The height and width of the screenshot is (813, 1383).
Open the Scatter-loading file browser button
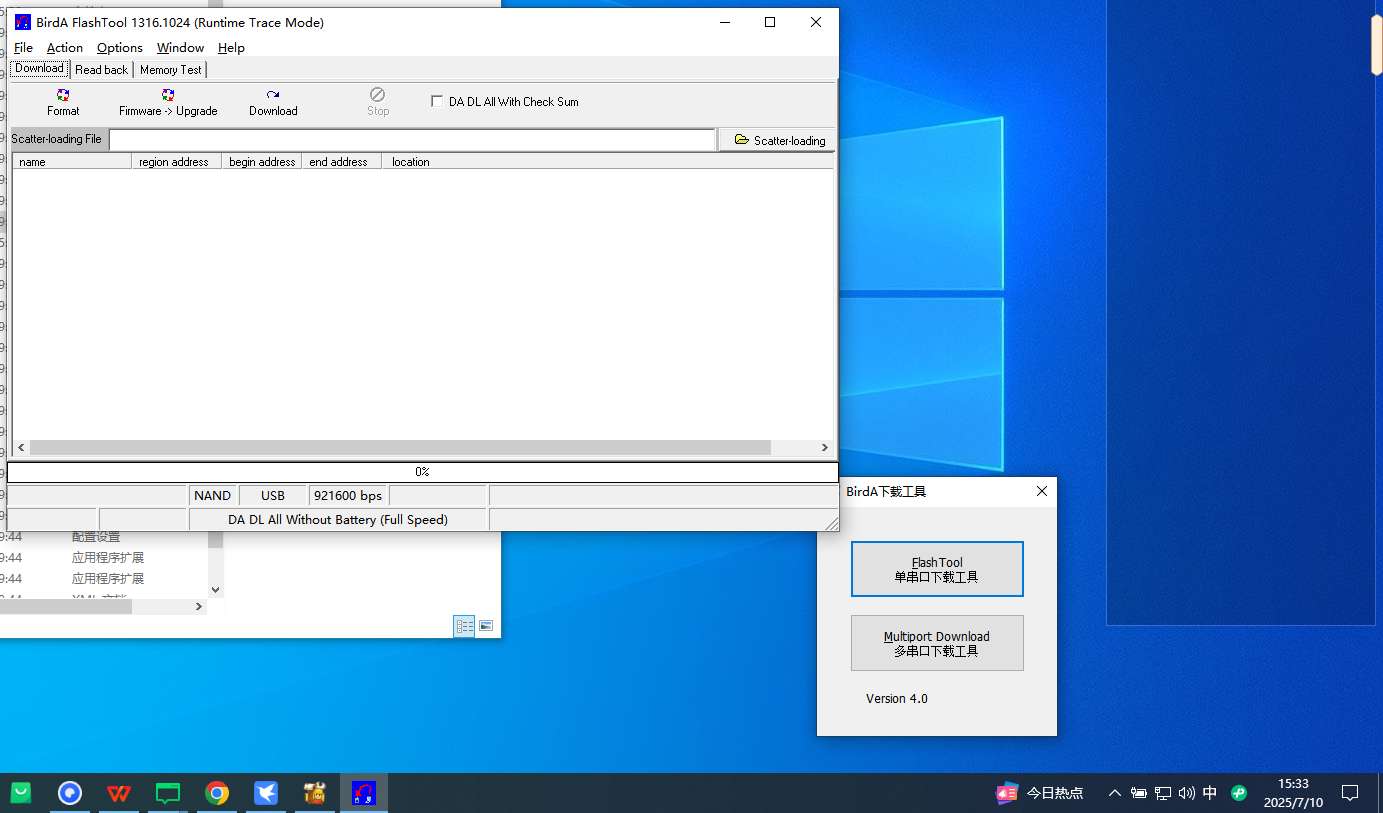(x=779, y=140)
